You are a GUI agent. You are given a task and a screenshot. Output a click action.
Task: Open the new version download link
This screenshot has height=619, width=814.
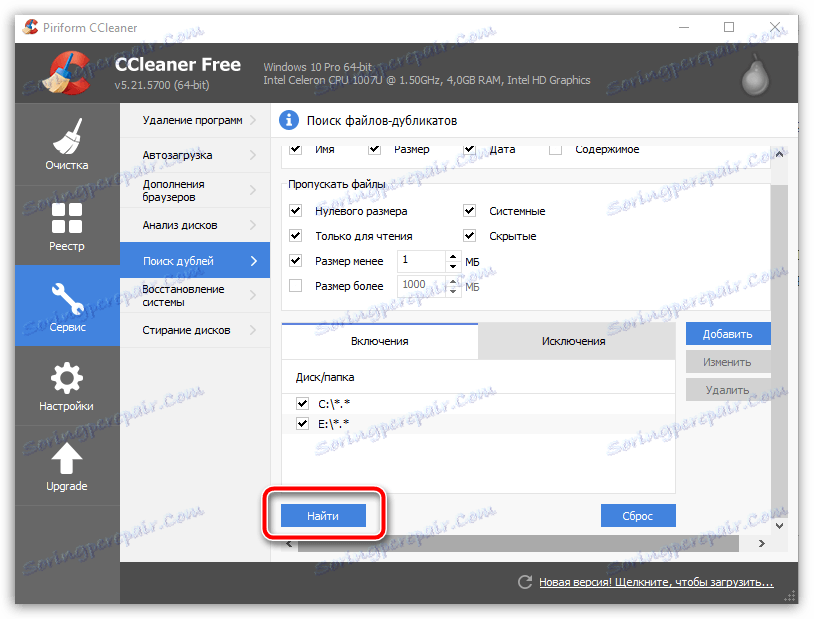click(x=656, y=582)
